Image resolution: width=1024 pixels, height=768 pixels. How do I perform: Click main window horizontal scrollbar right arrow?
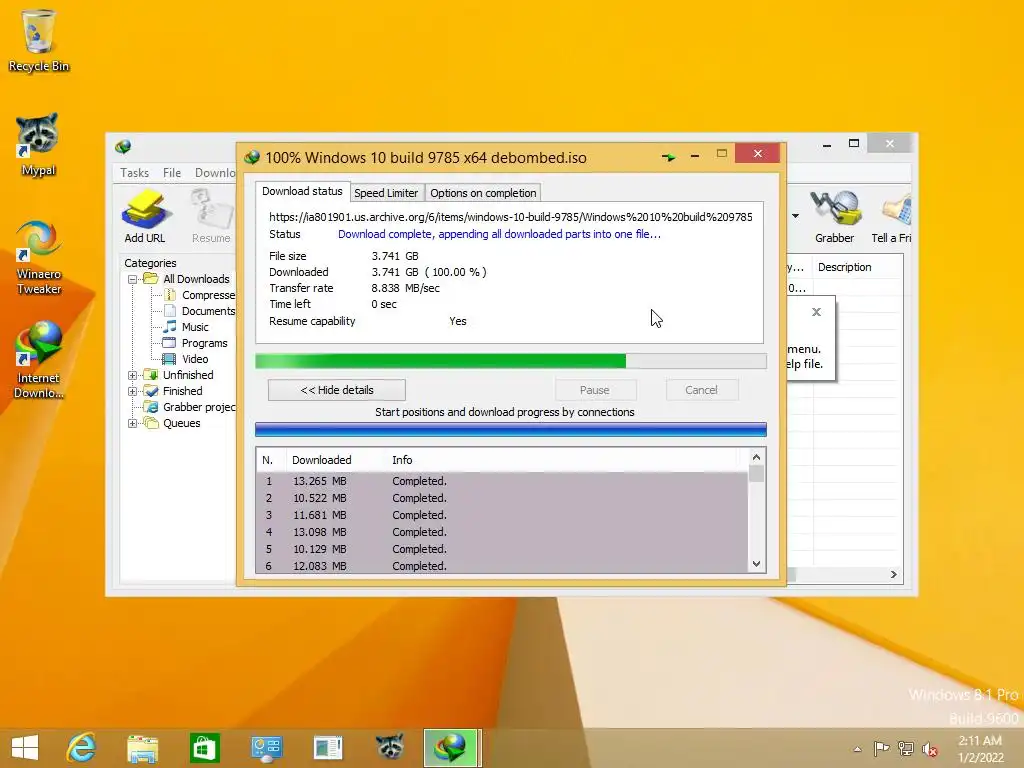pyautogui.click(x=893, y=575)
